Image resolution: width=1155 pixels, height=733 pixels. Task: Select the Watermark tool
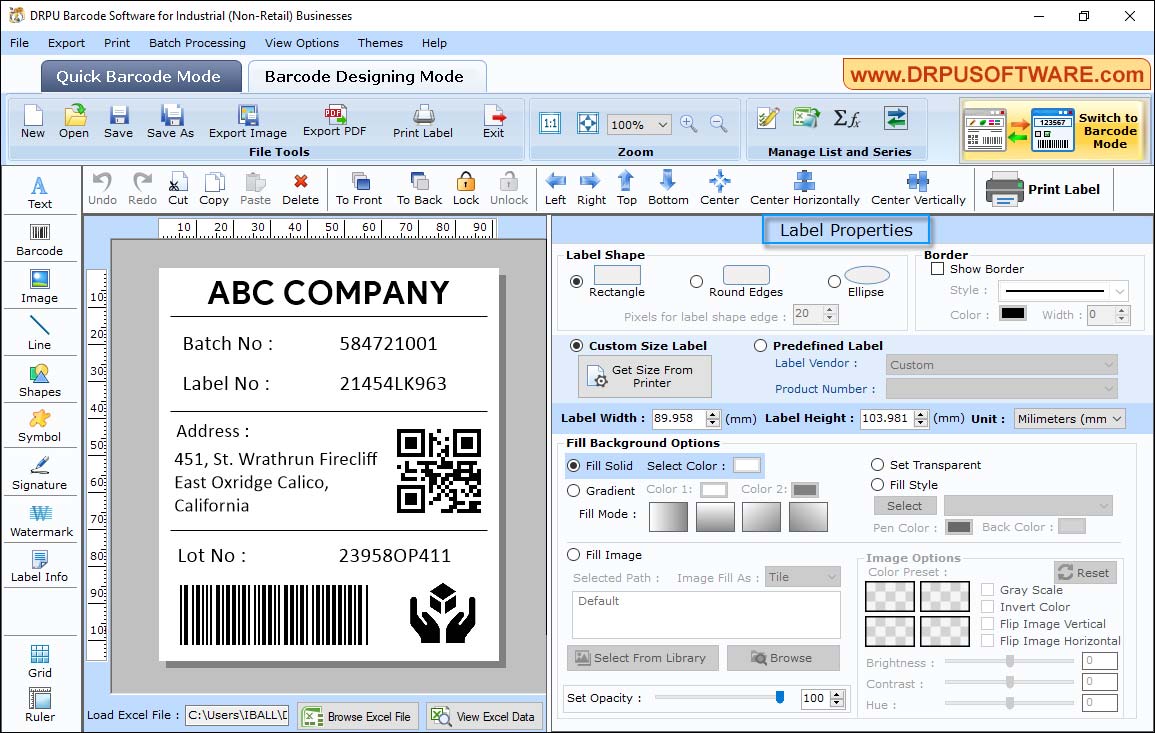[40, 519]
